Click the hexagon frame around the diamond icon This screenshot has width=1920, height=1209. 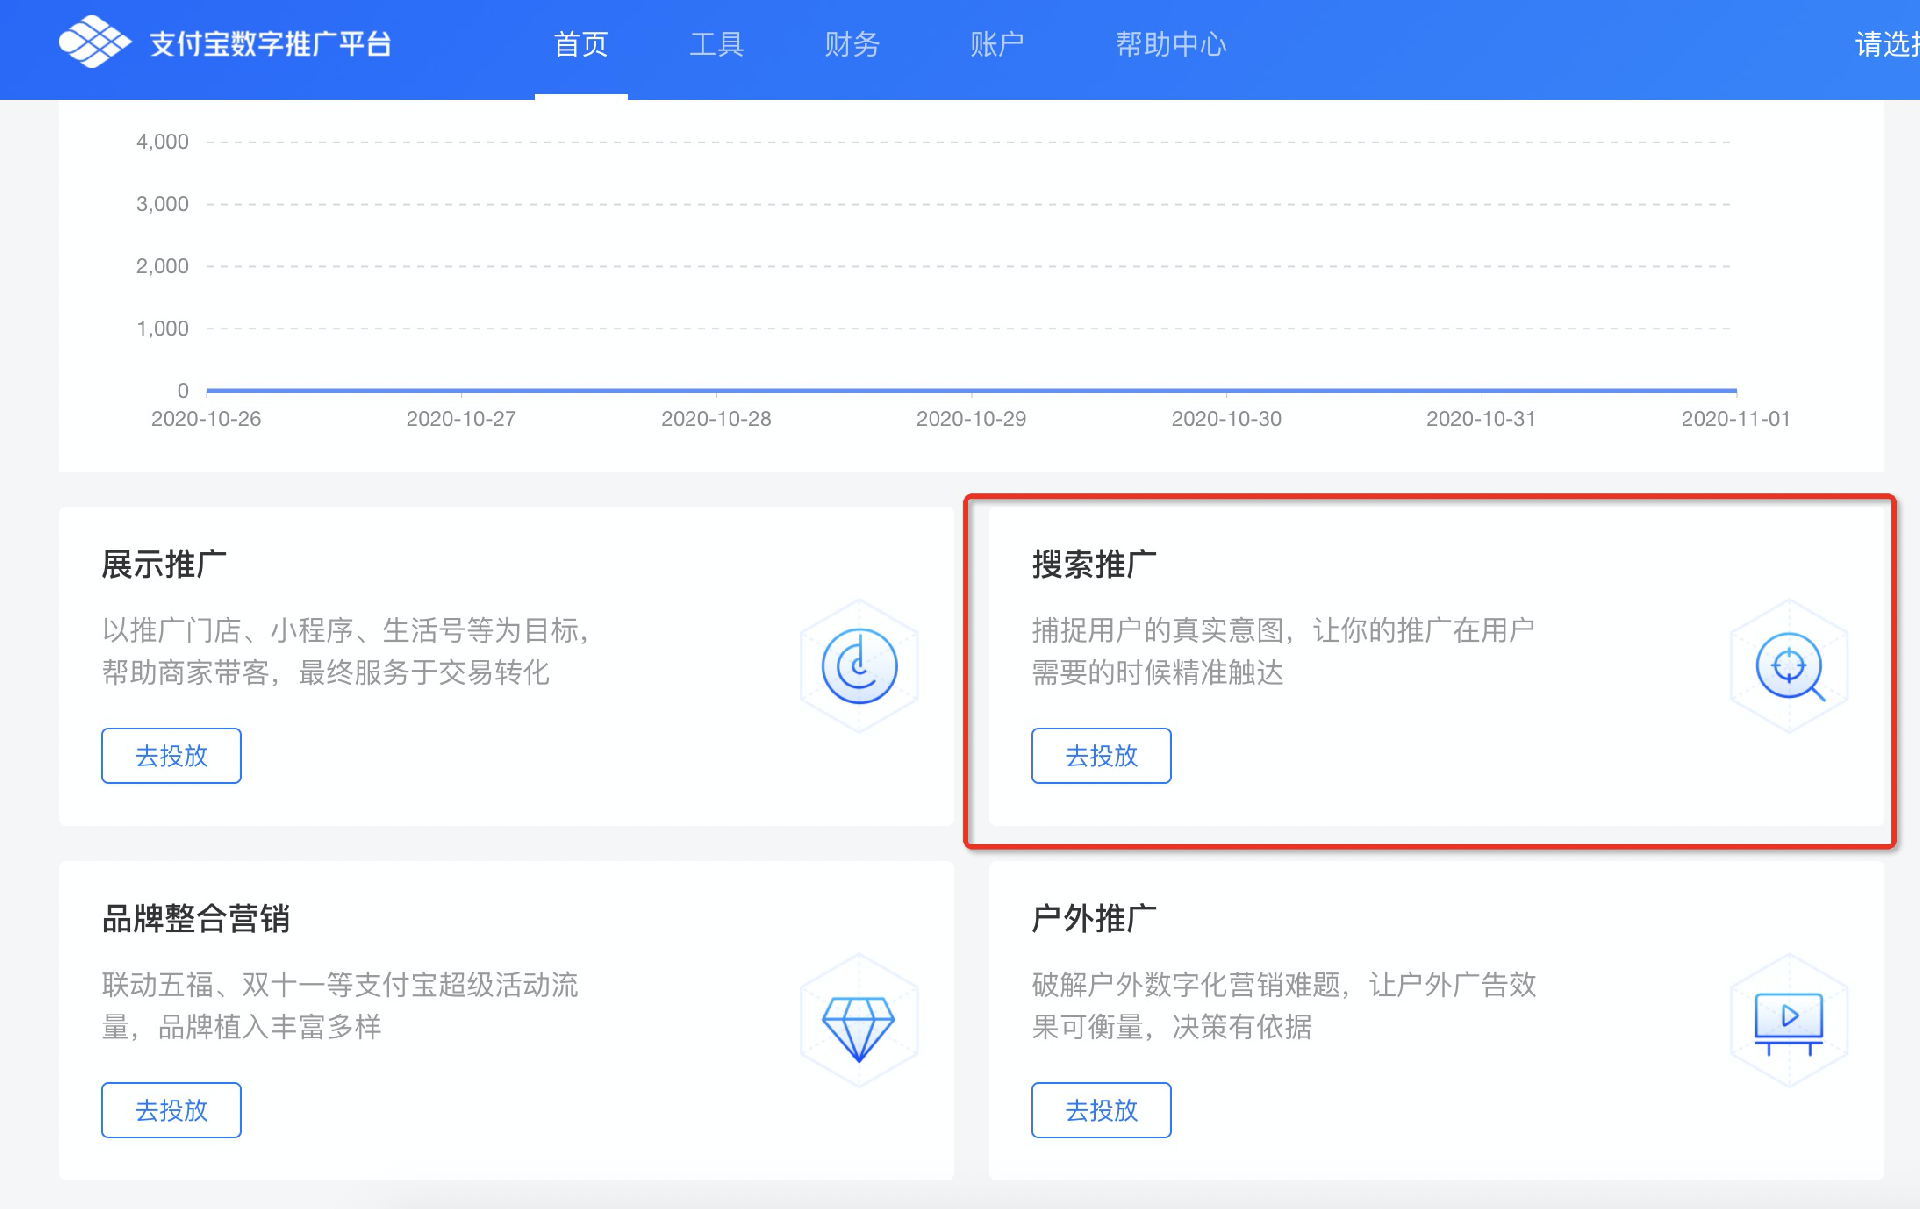click(858, 1020)
